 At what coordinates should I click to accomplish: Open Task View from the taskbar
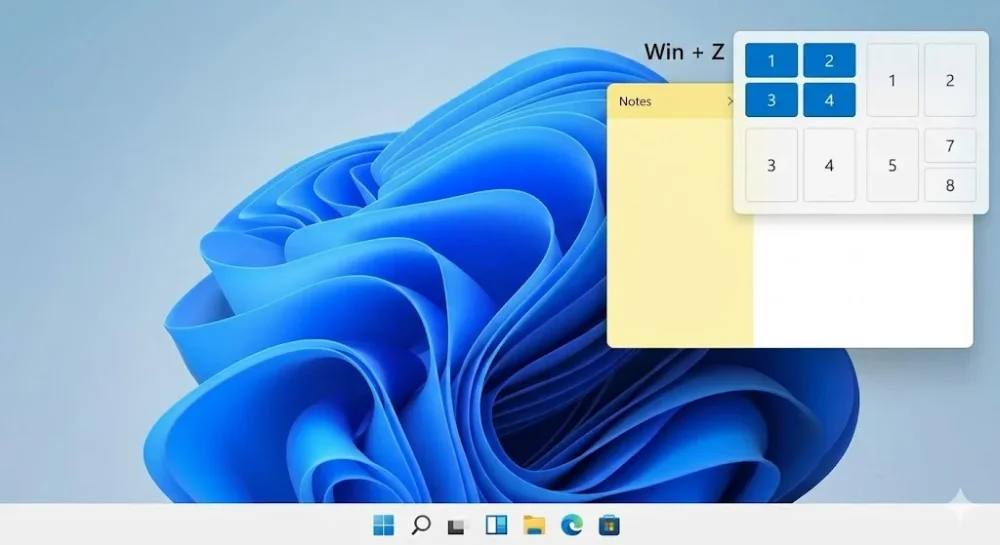coord(457,525)
